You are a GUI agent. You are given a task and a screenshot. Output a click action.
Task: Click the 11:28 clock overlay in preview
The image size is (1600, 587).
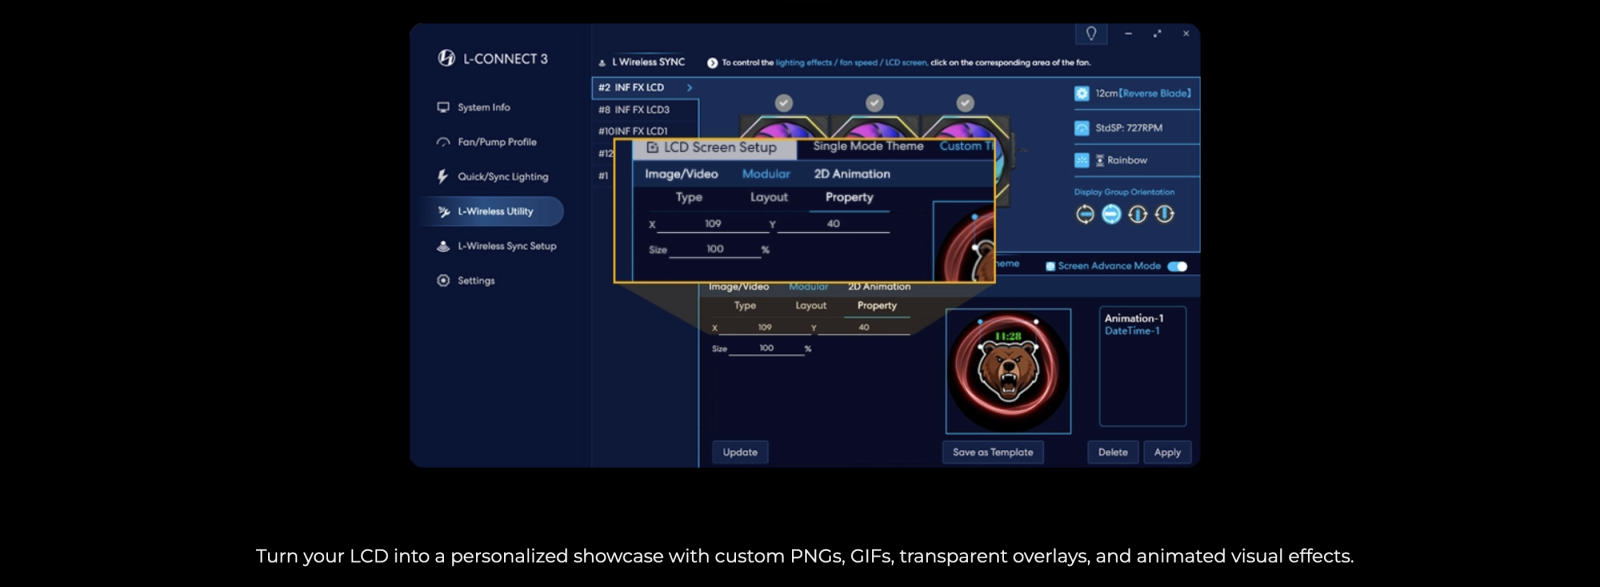tap(1008, 337)
